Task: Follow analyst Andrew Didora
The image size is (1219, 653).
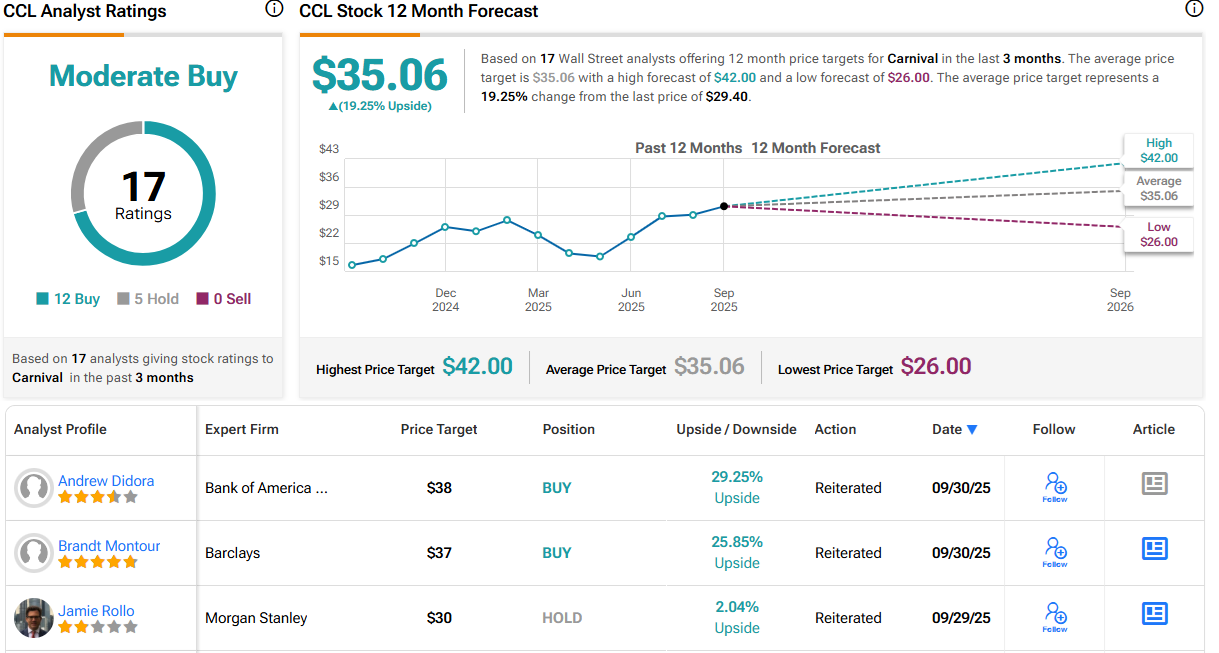Action: (1054, 487)
